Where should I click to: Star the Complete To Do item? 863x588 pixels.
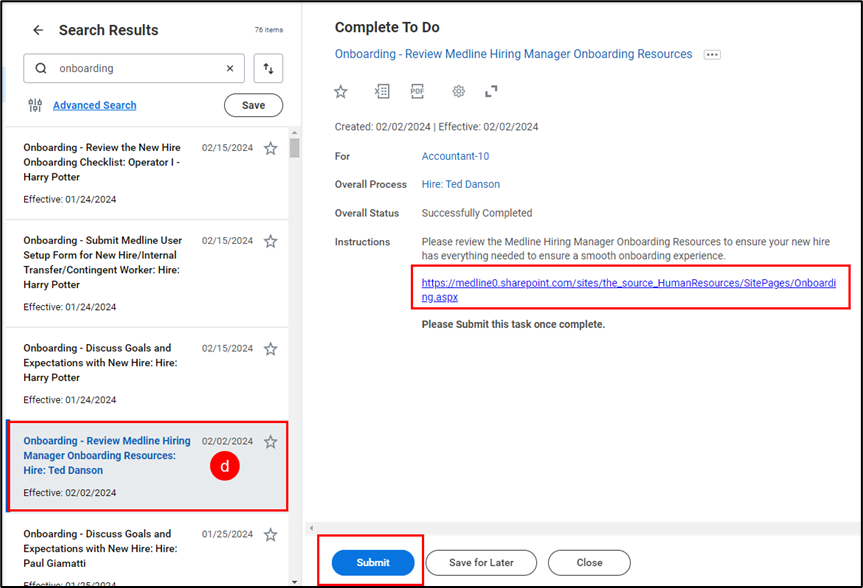coord(340,91)
